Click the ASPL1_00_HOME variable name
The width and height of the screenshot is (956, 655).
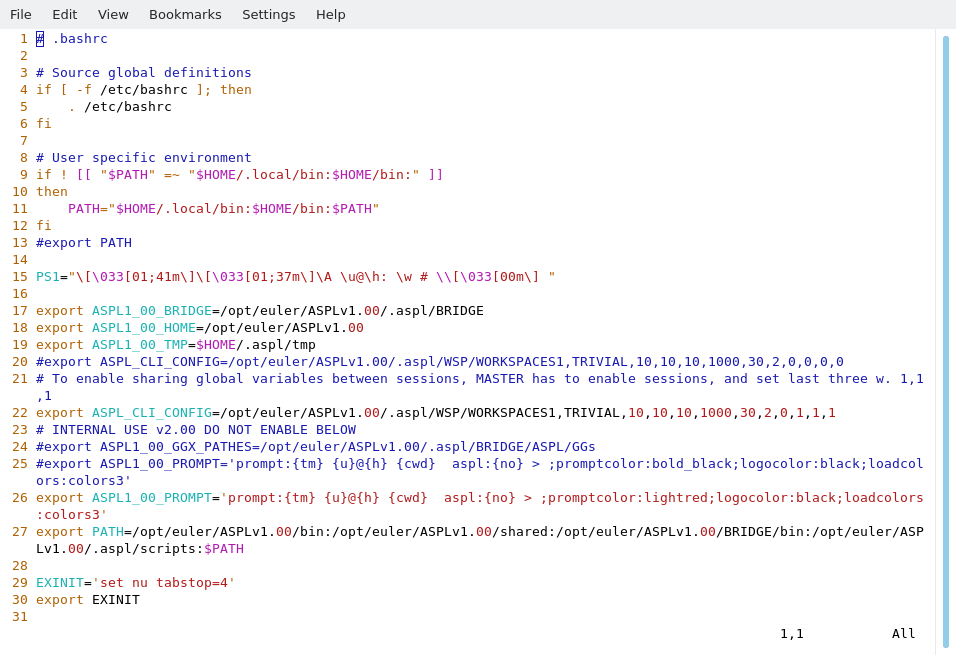tap(143, 328)
